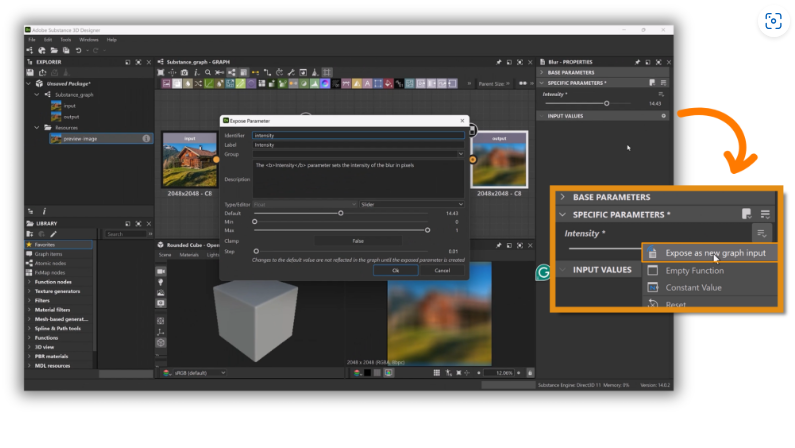
Task: Collapse the Substance_graph tree node
Action: [37, 95]
